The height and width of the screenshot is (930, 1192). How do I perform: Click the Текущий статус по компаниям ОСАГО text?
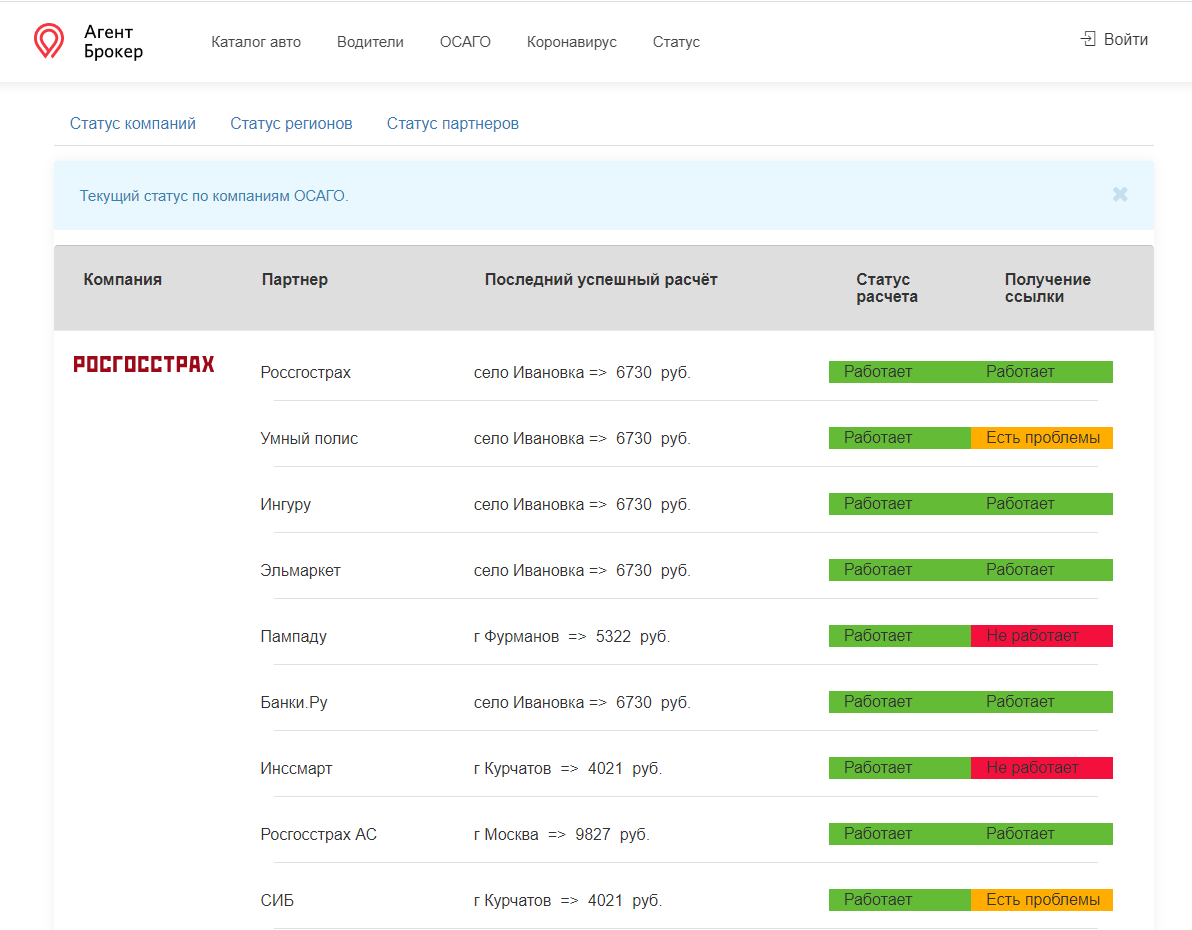(214, 195)
